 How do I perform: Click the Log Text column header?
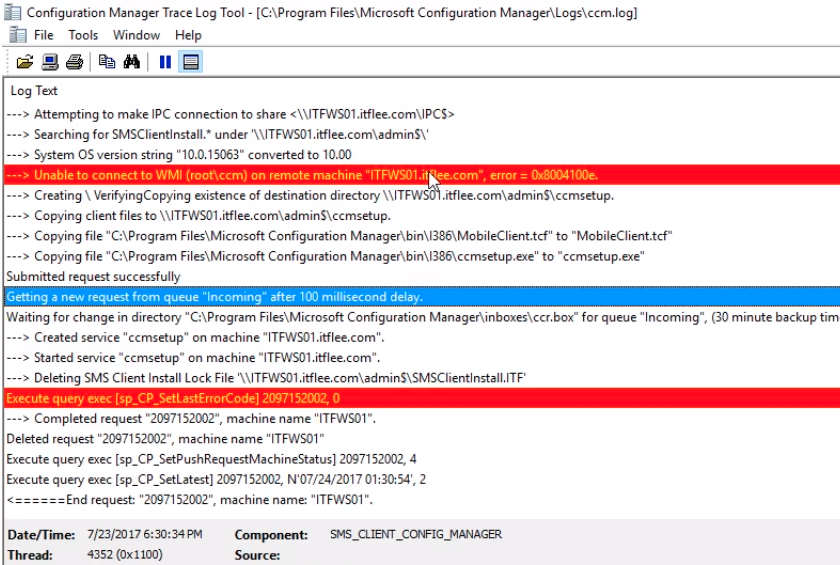coord(35,91)
